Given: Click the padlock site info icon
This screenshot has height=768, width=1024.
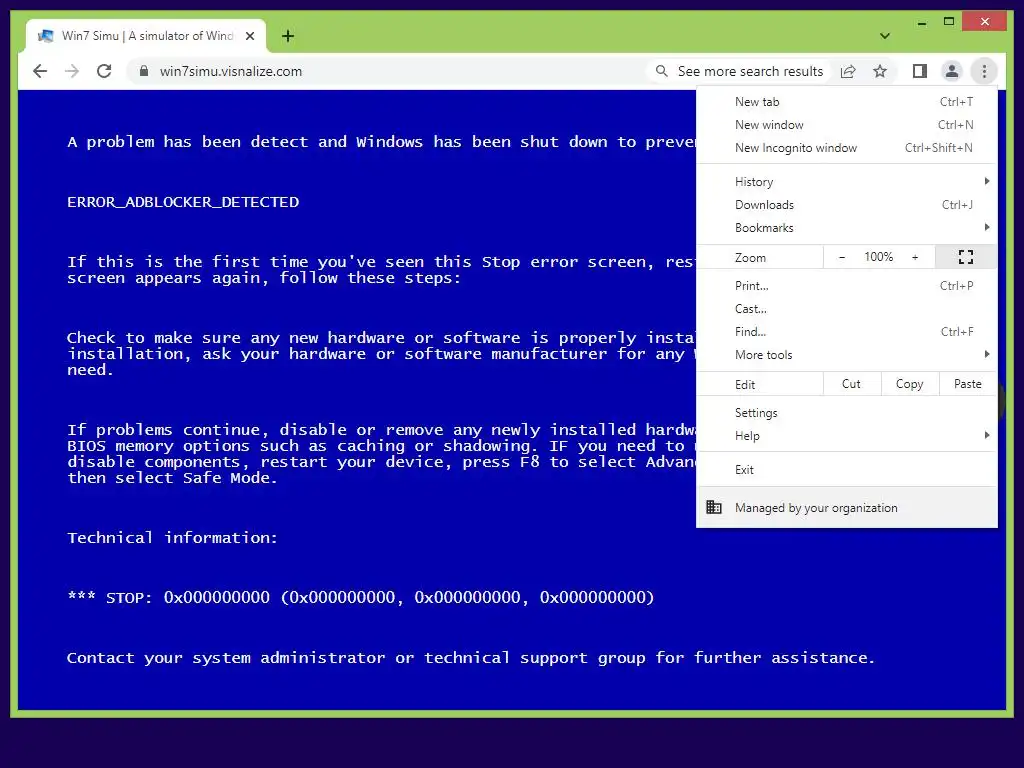Looking at the screenshot, I should 144,71.
